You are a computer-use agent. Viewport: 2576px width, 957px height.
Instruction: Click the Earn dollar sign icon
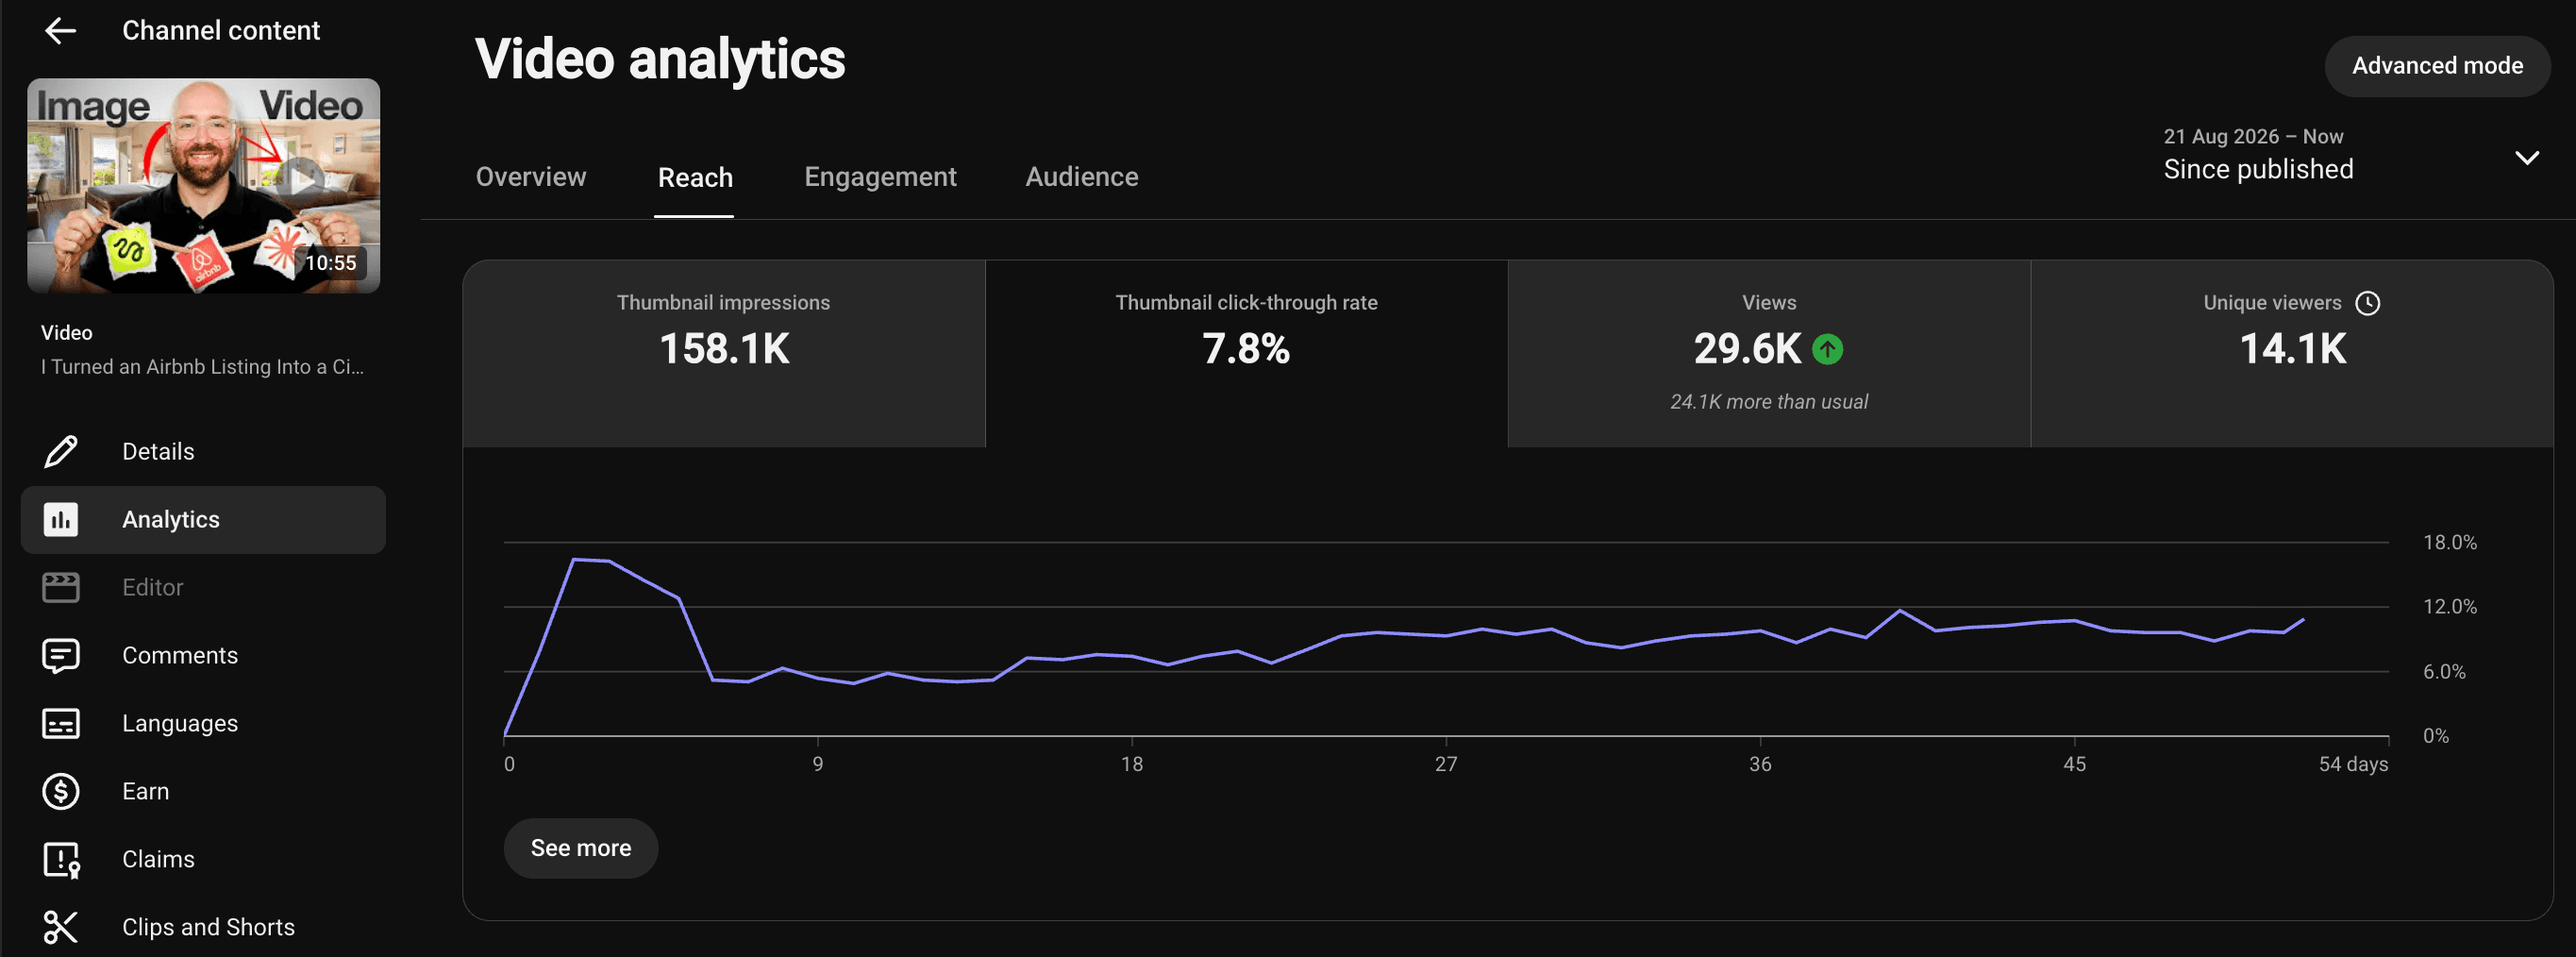(x=61, y=792)
